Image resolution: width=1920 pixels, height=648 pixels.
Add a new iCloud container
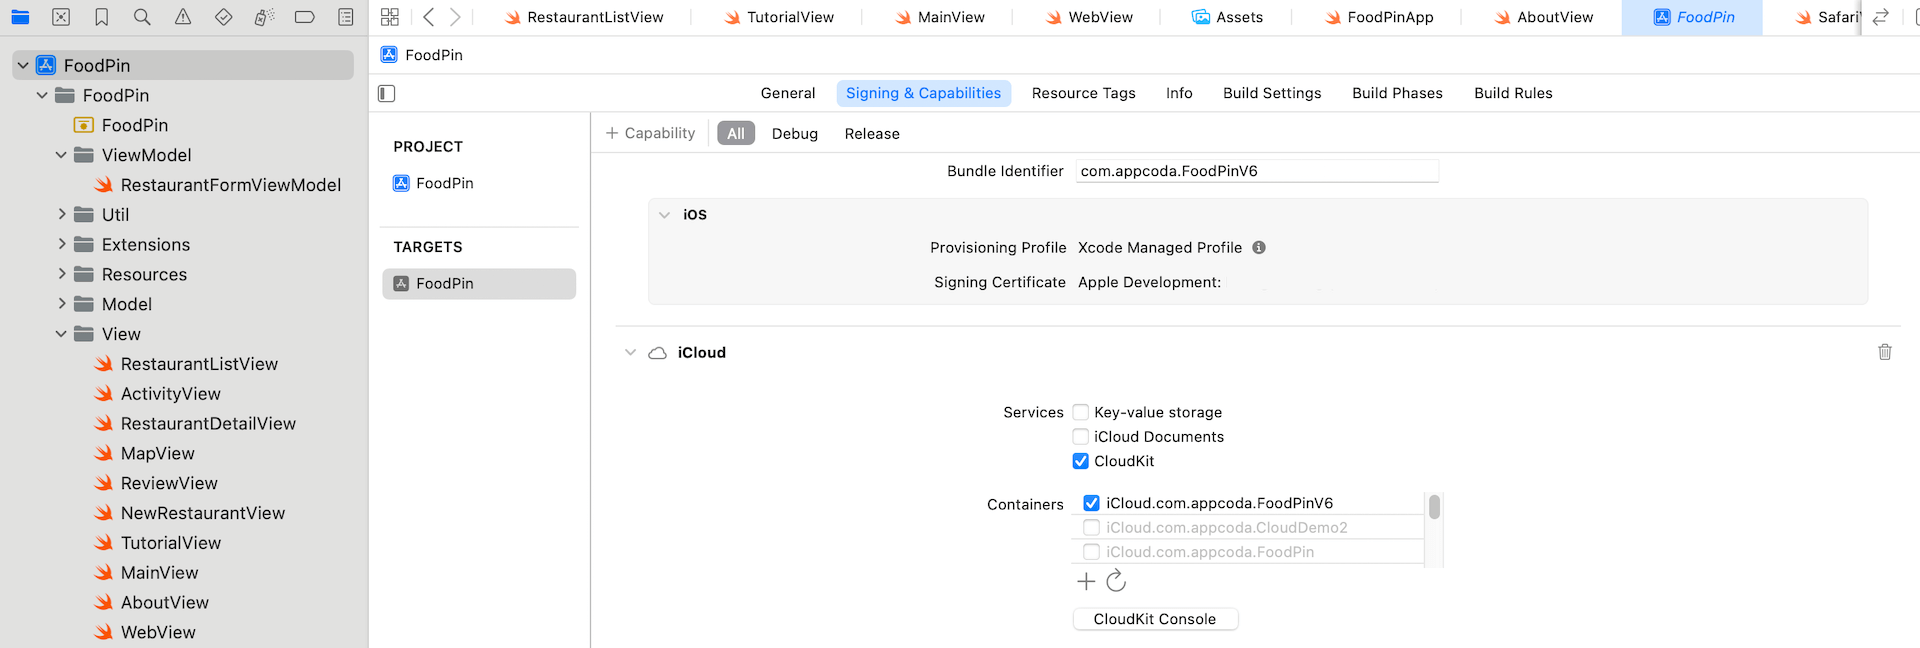1086,581
